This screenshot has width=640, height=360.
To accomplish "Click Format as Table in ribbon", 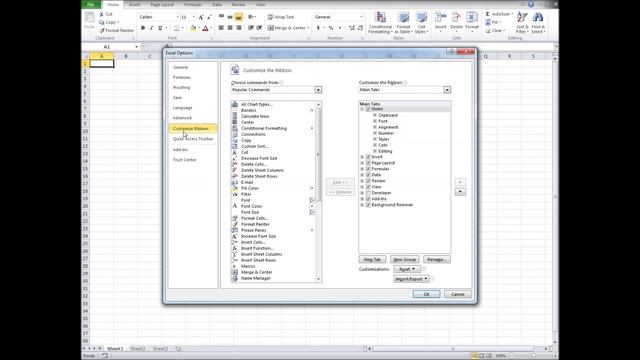I will pos(403,23).
